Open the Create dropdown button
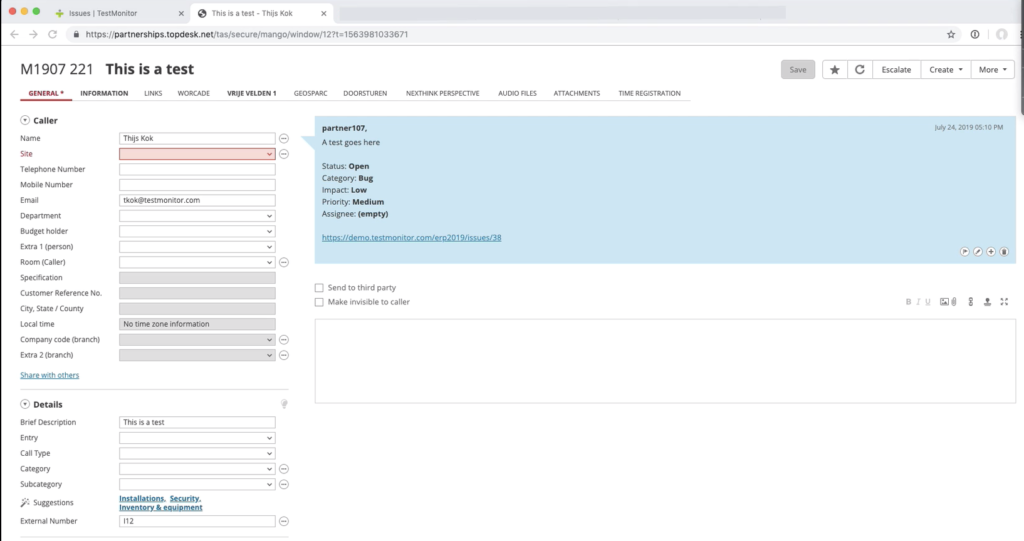The height and width of the screenshot is (541, 1024). [946, 70]
